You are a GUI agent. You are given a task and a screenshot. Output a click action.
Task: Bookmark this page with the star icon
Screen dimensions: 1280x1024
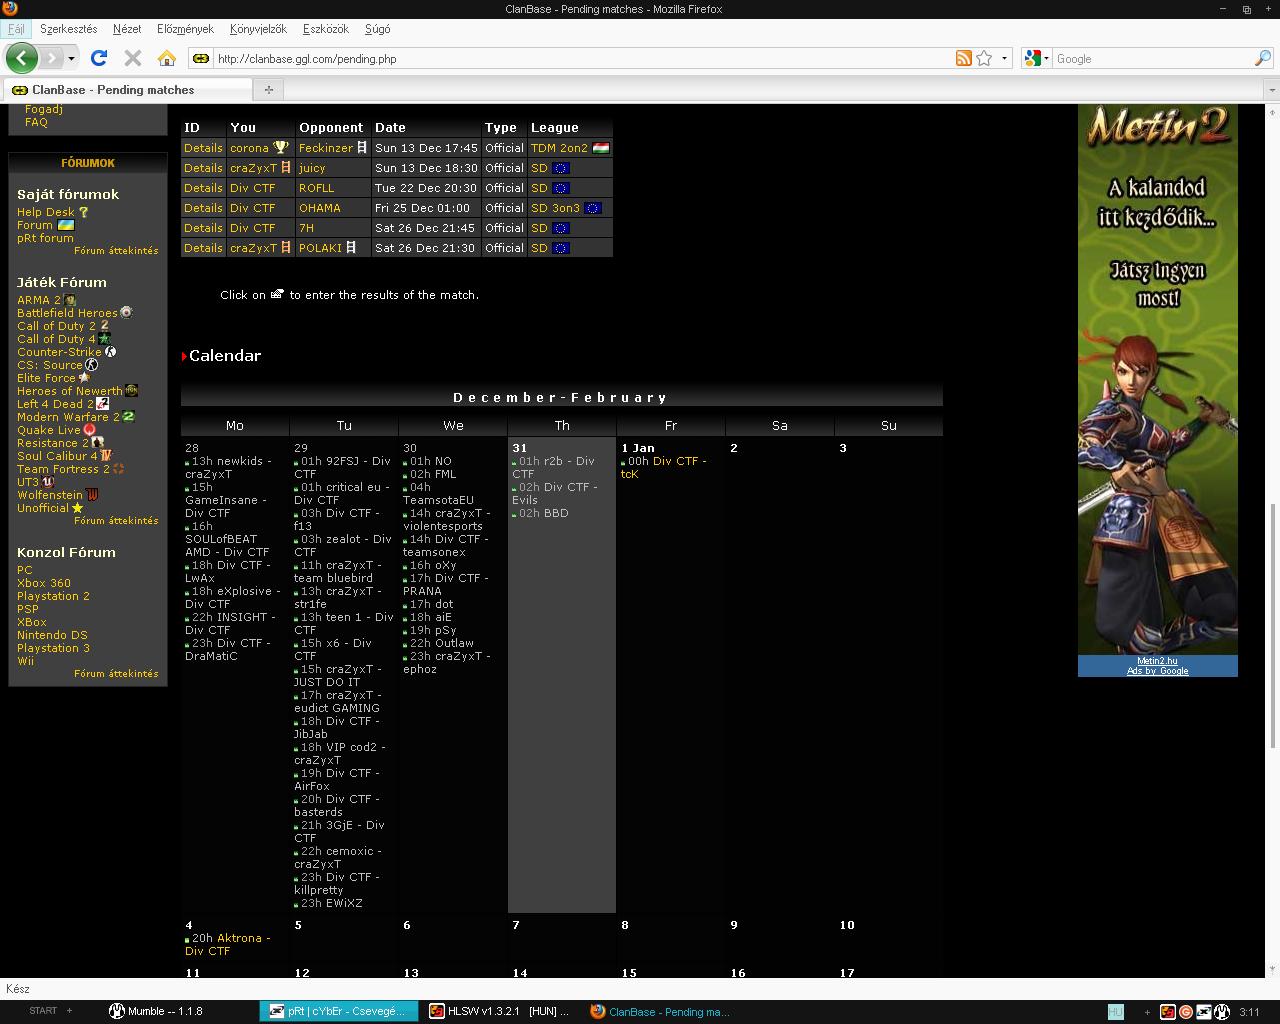click(984, 58)
